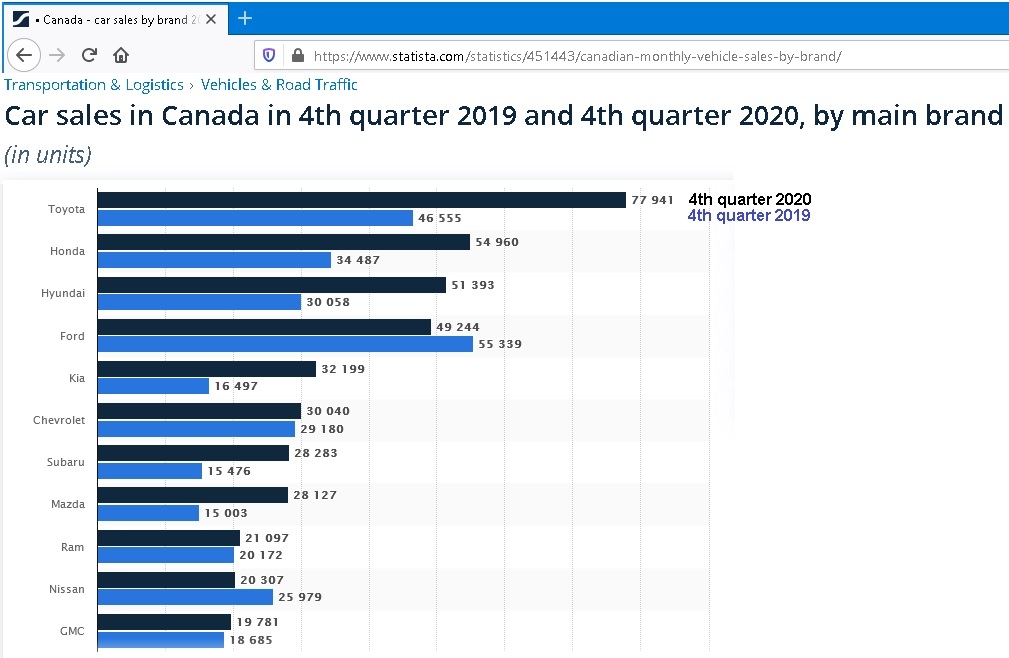View site security via the padlock icon

[x=297, y=55]
